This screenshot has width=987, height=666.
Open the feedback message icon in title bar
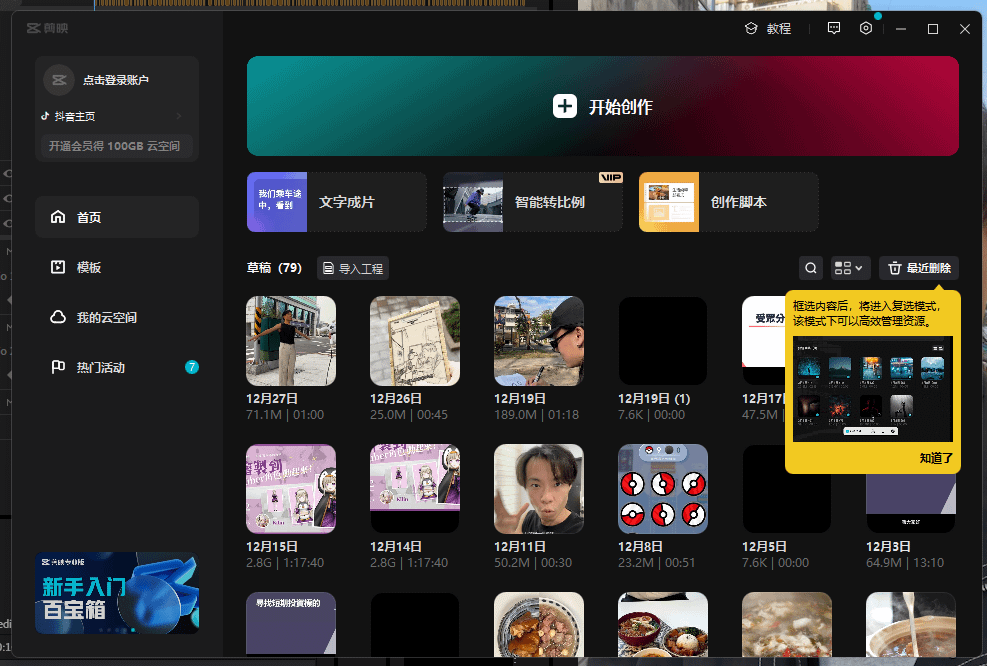coord(834,29)
